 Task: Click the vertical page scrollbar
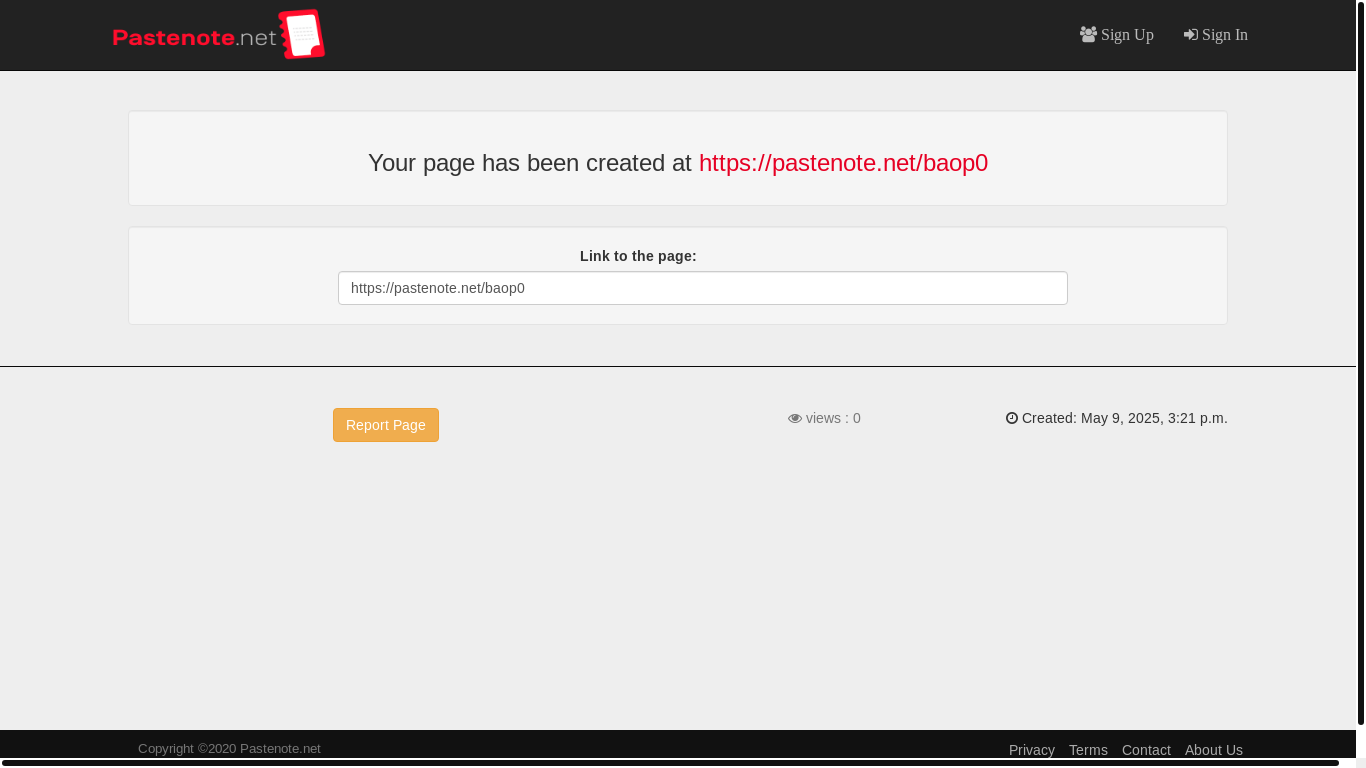coord(1361,363)
